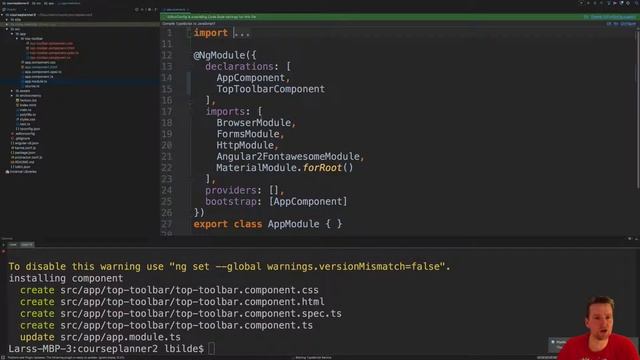Select styles.css file
This screenshot has height=360, width=640.
[x=27, y=120]
